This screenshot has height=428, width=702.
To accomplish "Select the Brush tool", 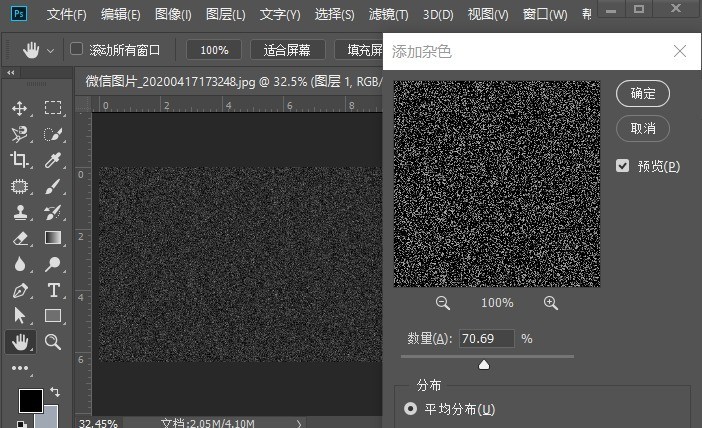I will coord(53,186).
